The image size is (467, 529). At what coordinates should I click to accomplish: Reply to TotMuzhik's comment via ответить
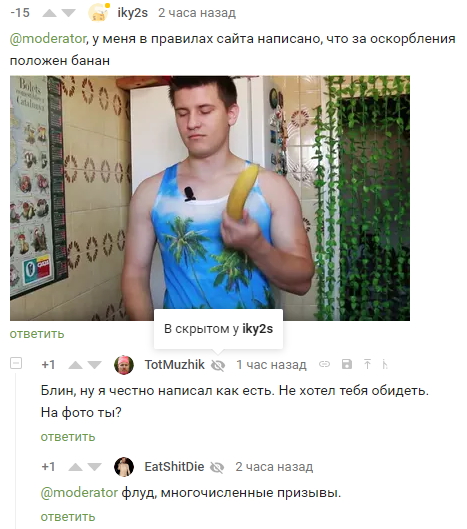[68, 437]
